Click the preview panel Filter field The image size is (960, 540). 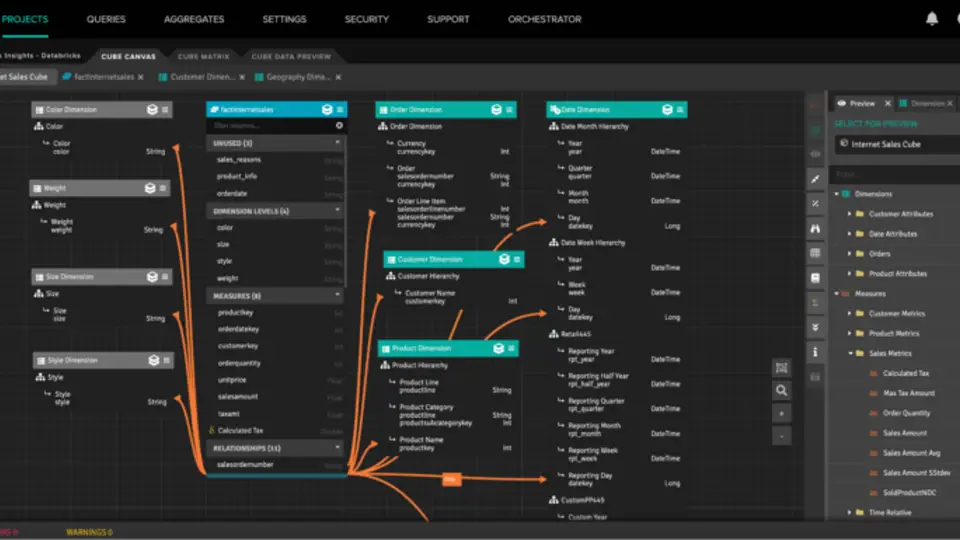[894, 174]
